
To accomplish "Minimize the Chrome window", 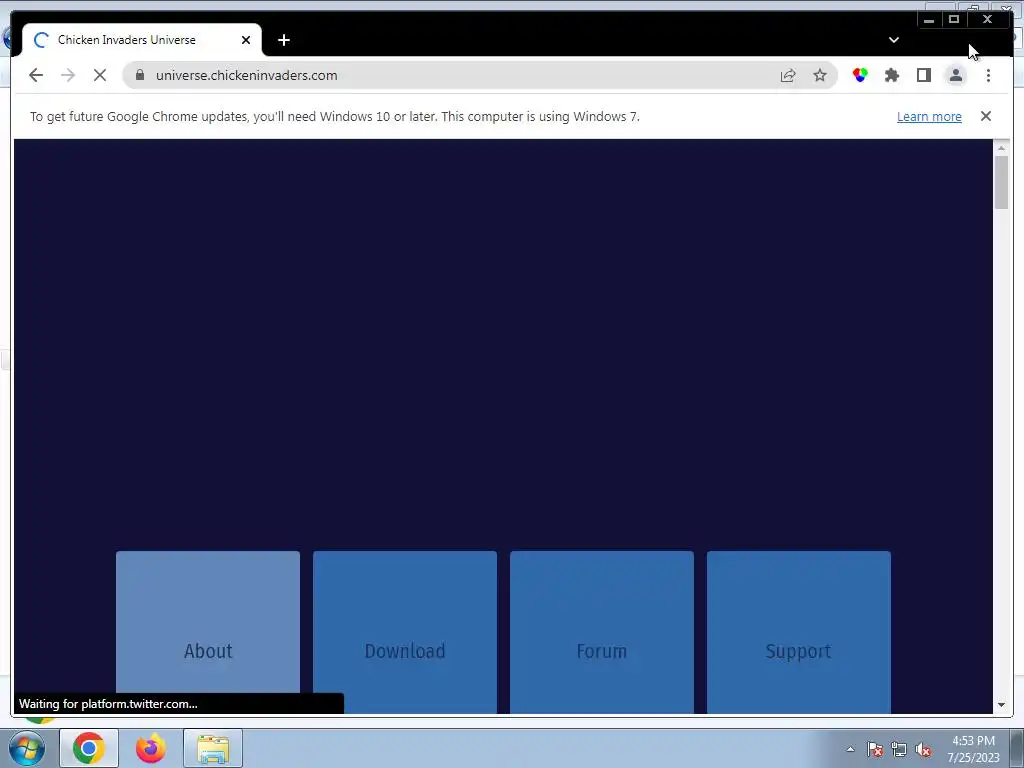I will (929, 20).
